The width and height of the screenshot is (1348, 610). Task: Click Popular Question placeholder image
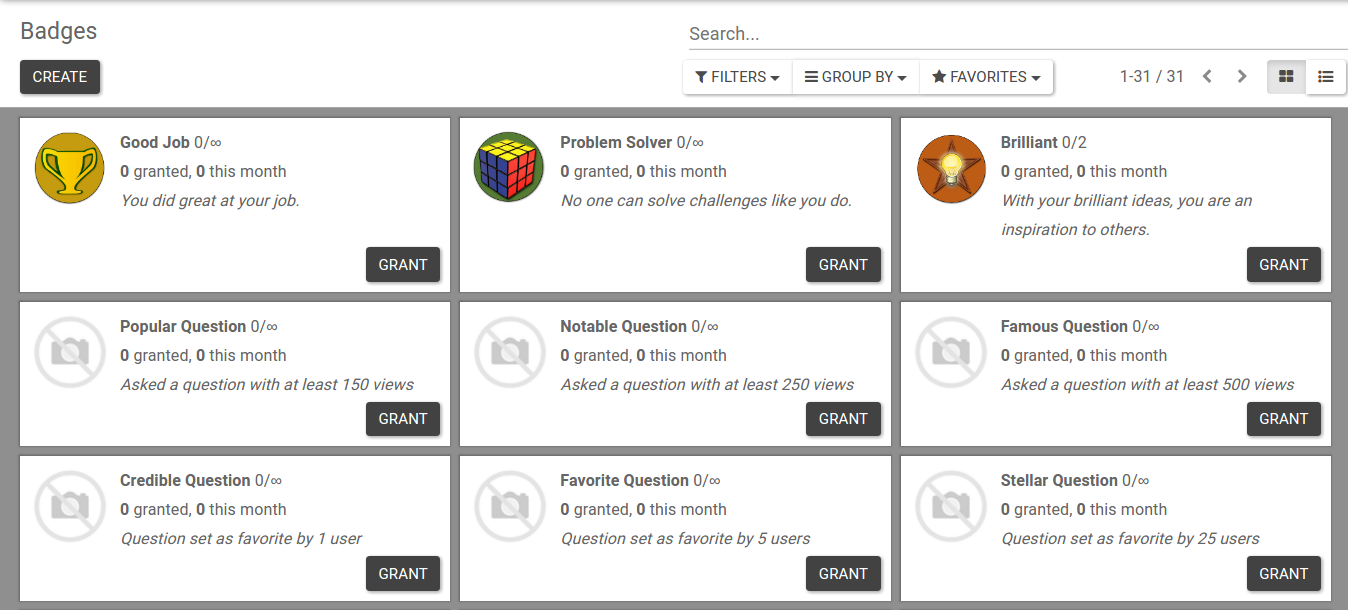coord(69,352)
